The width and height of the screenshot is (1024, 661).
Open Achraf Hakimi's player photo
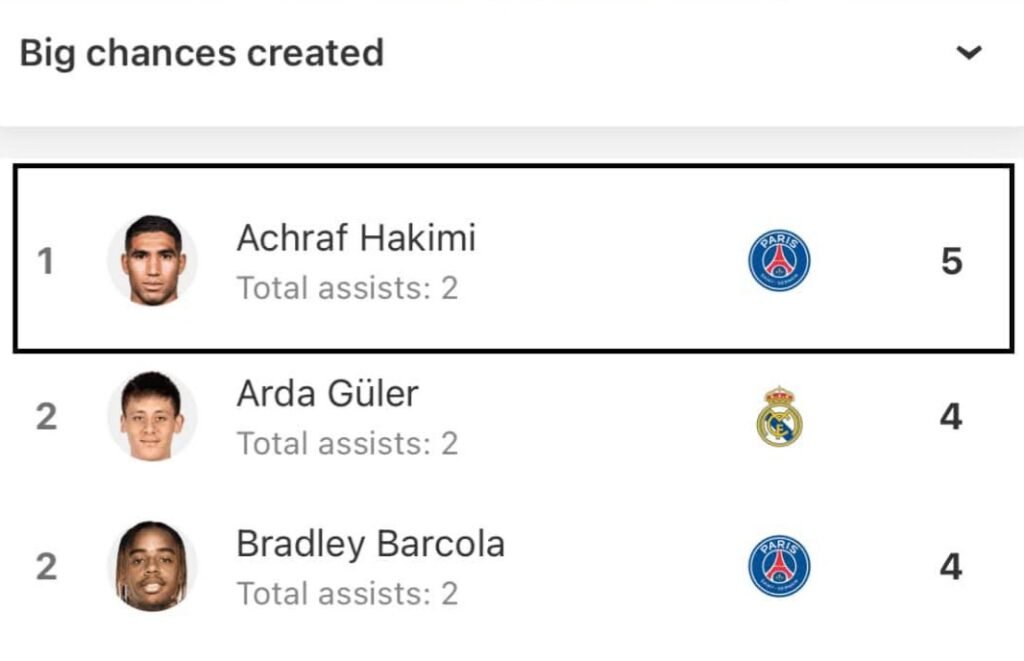(x=152, y=260)
